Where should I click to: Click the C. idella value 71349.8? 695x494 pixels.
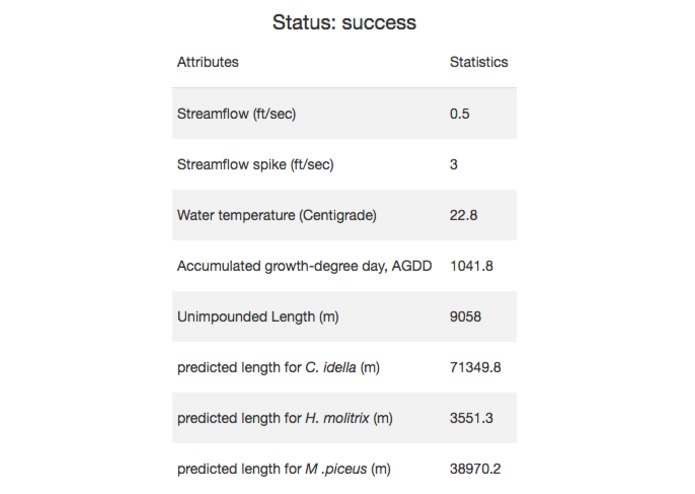[x=475, y=368]
